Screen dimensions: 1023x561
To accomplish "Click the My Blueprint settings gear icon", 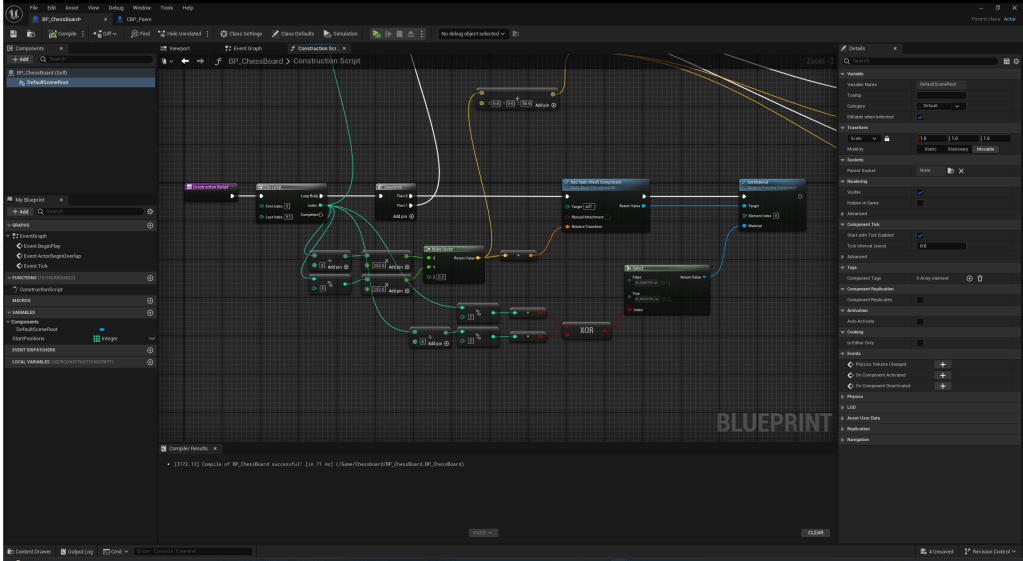I will (150, 211).
